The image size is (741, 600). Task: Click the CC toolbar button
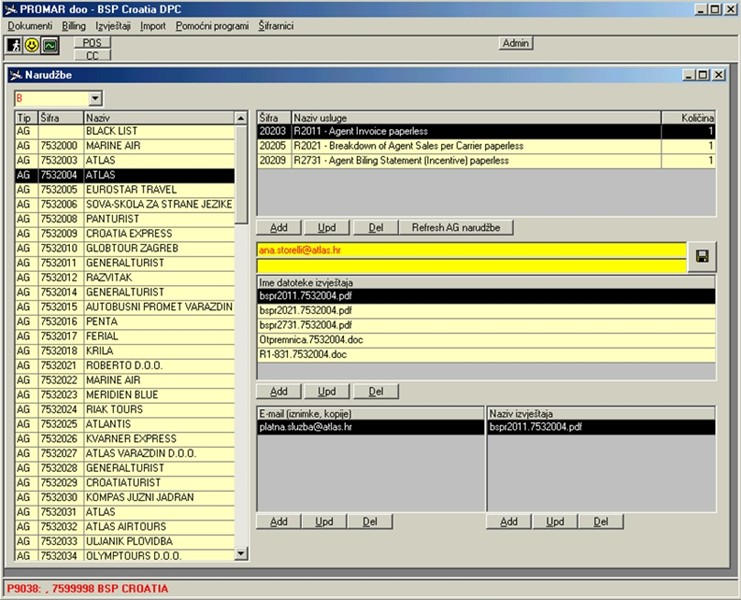click(x=92, y=55)
